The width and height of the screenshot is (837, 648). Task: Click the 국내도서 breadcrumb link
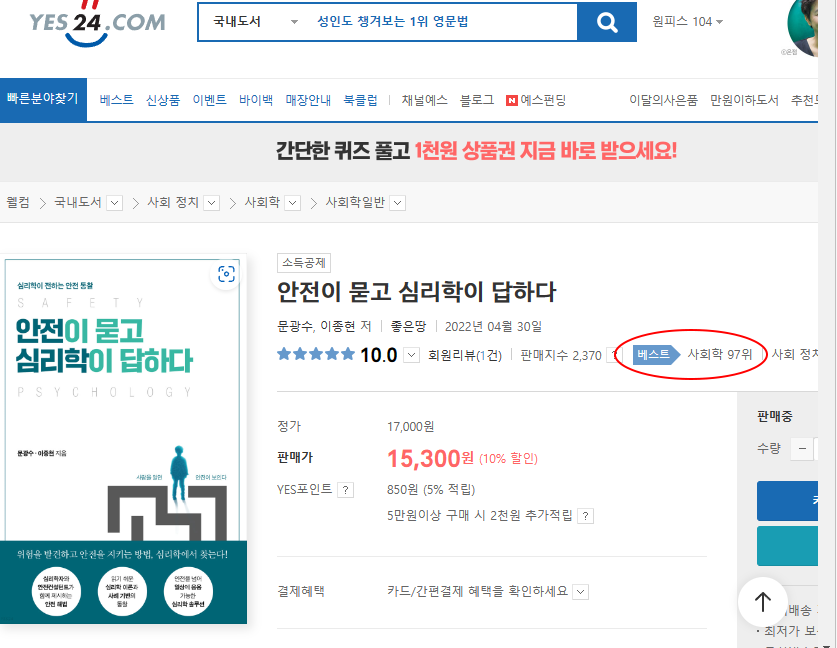point(78,203)
